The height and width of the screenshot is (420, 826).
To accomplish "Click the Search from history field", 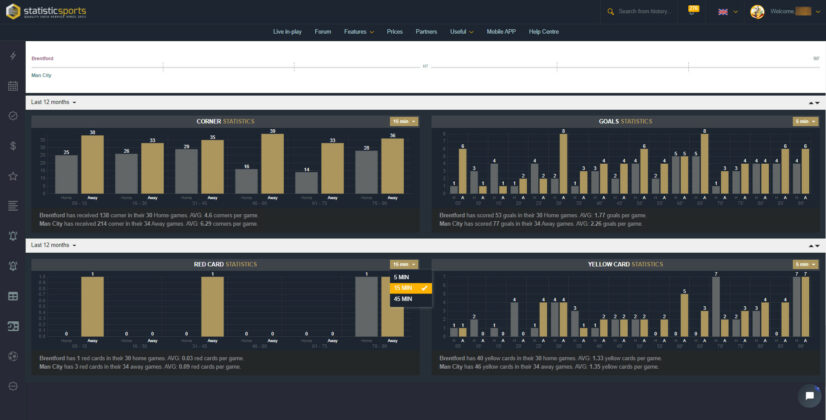I will (x=642, y=11).
